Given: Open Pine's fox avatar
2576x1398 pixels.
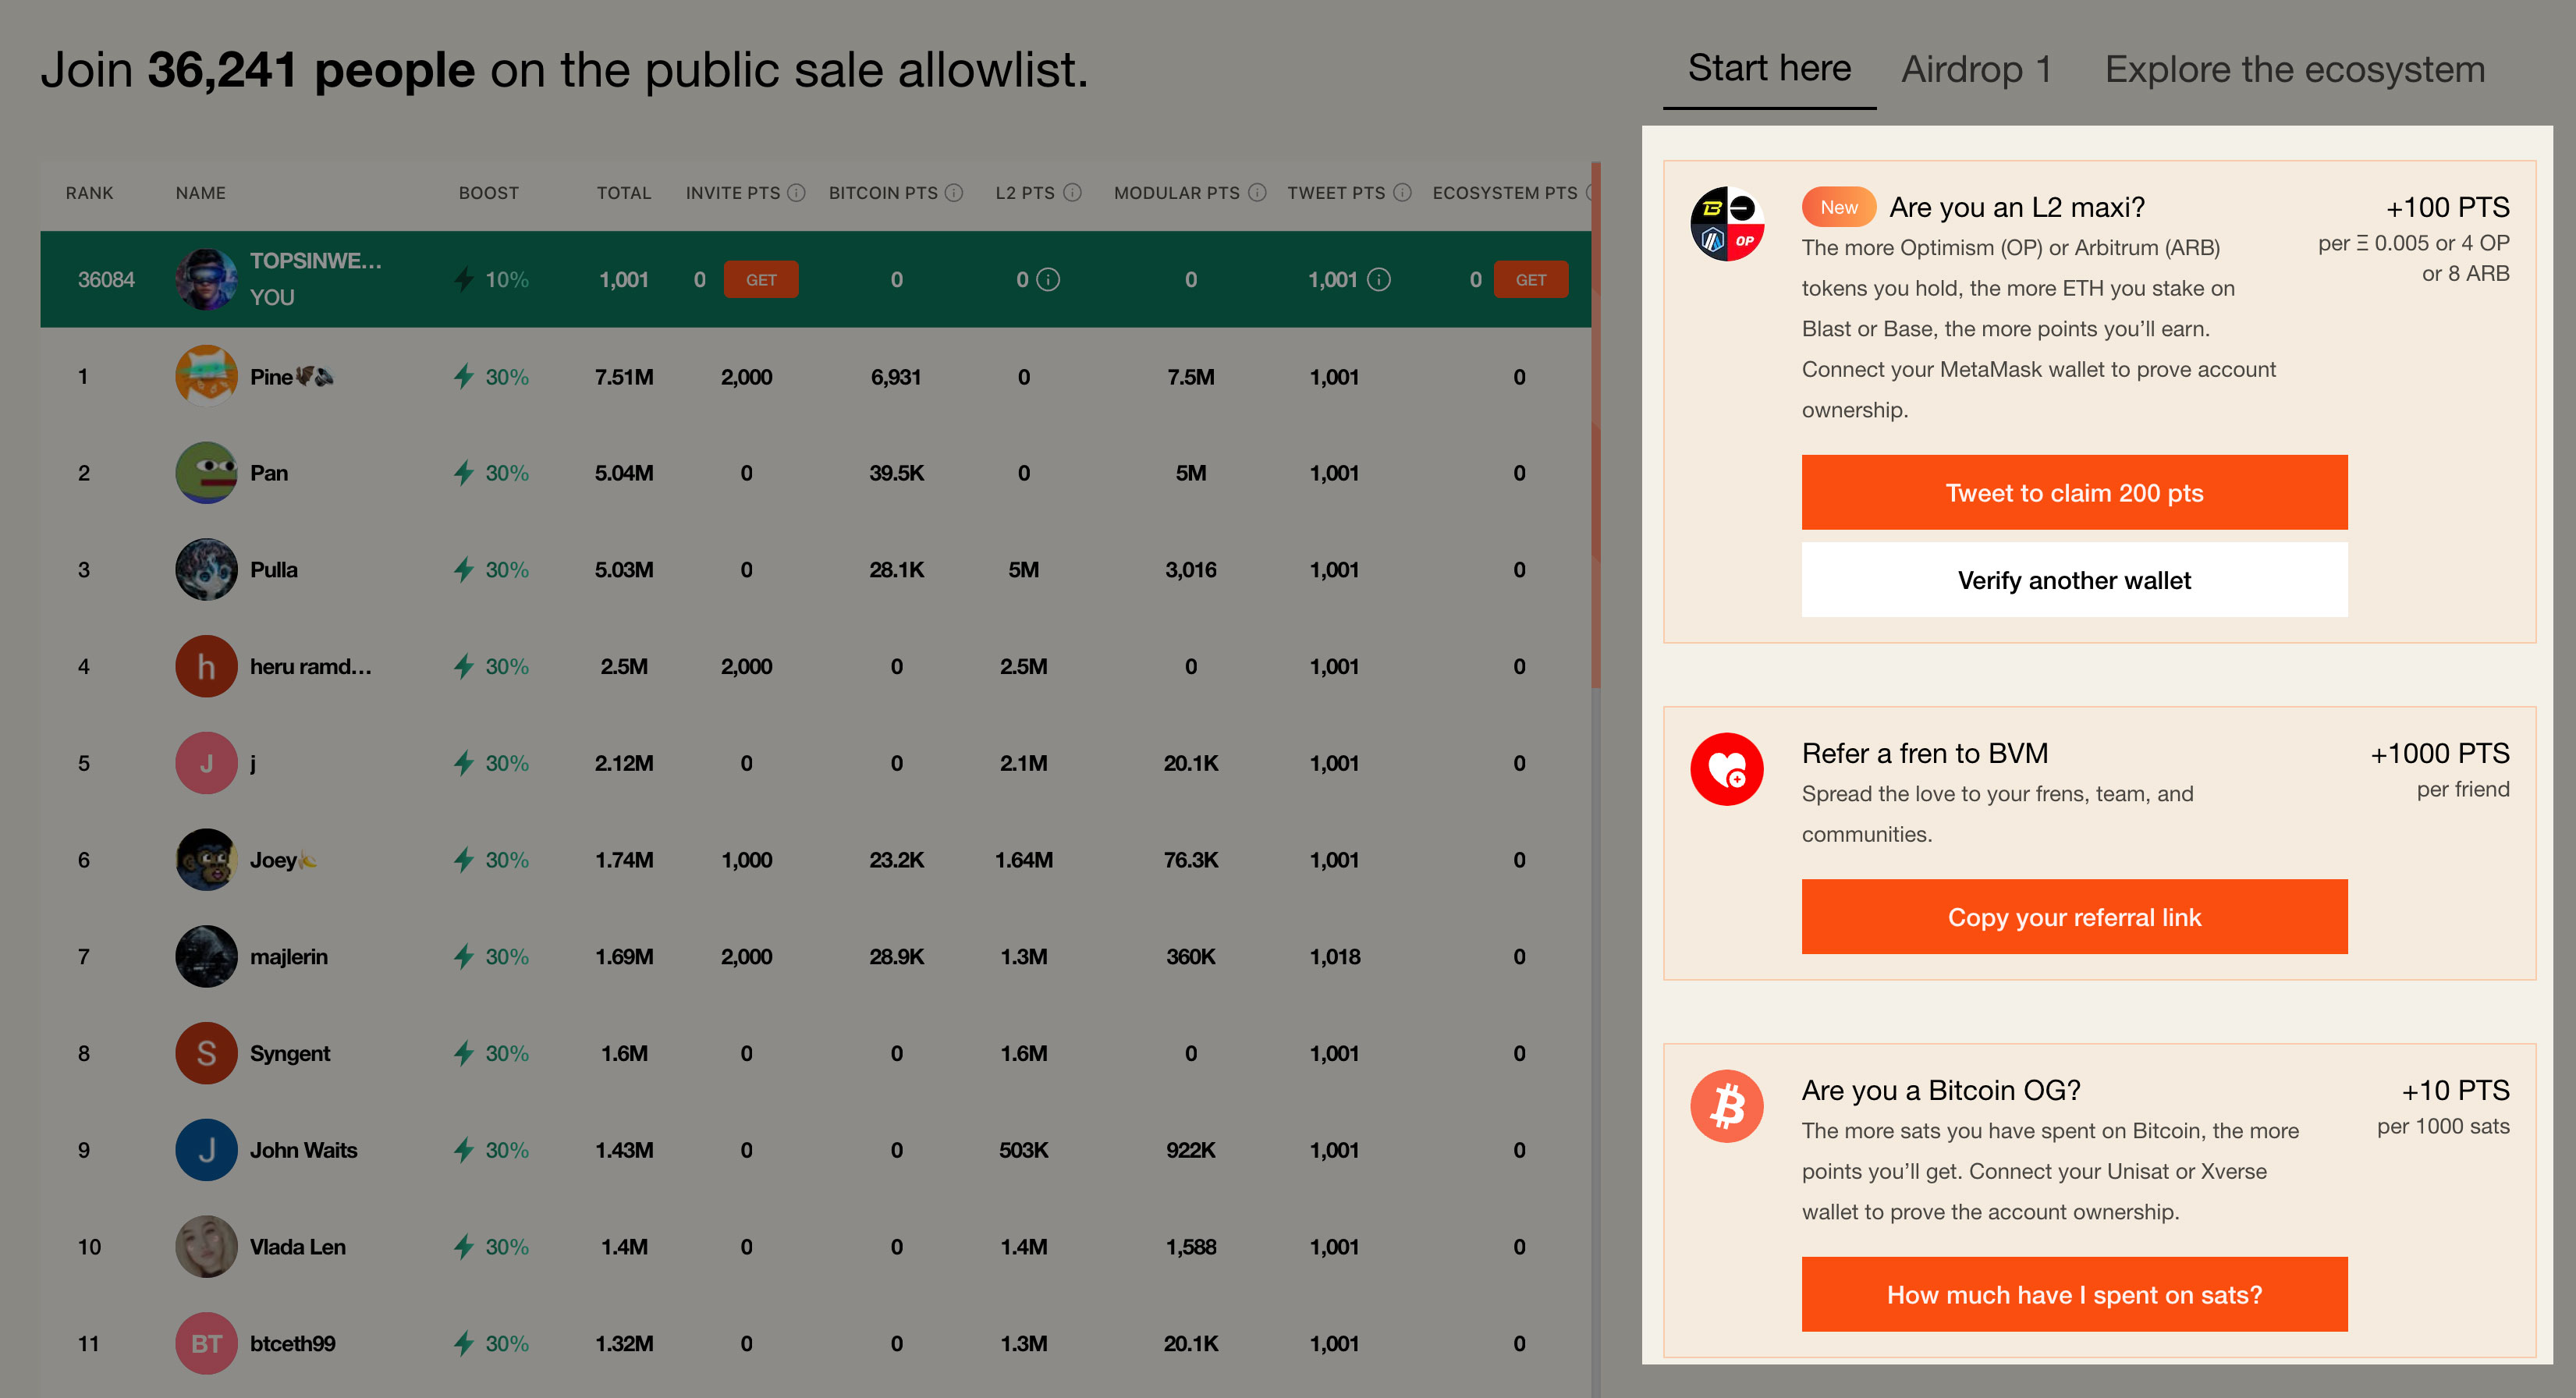Looking at the screenshot, I should coord(206,377).
